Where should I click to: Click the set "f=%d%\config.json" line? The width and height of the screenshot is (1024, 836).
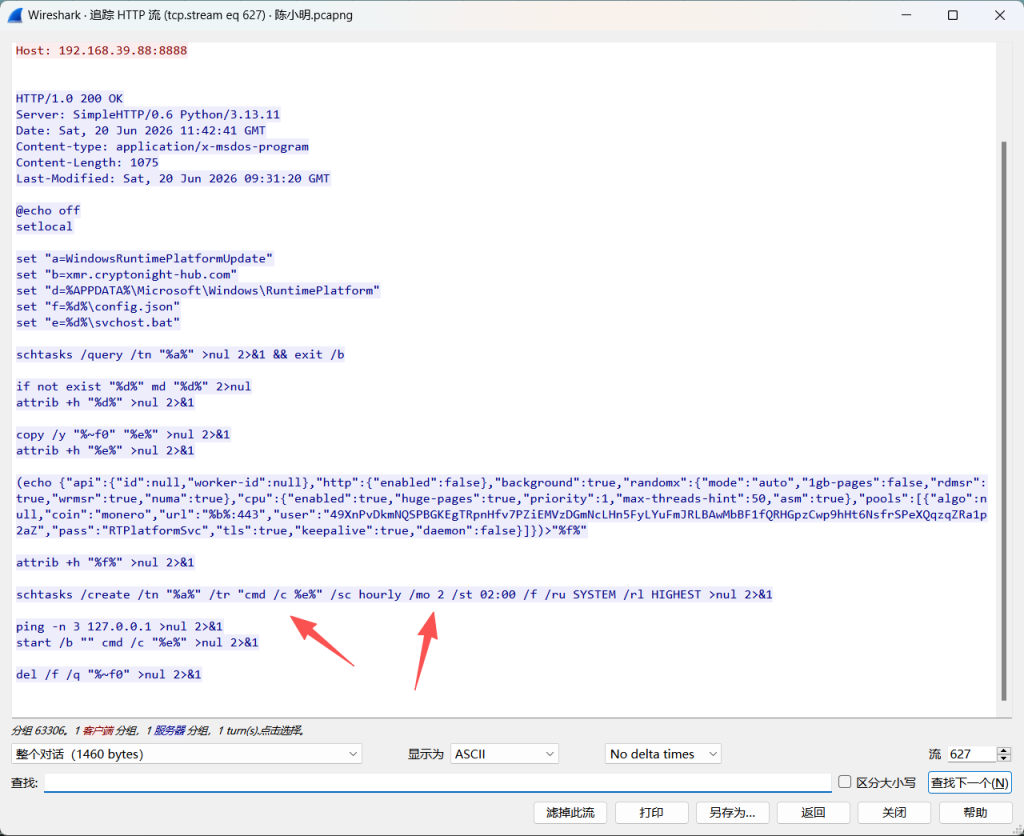tap(98, 306)
